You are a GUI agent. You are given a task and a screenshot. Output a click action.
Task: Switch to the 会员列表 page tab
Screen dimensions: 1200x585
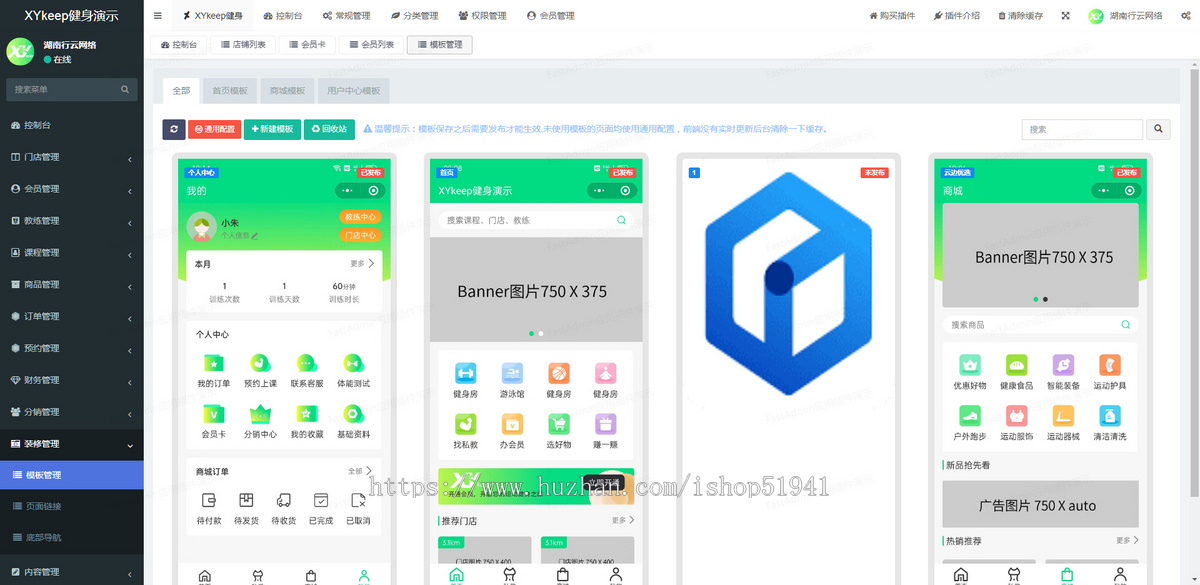click(x=370, y=45)
